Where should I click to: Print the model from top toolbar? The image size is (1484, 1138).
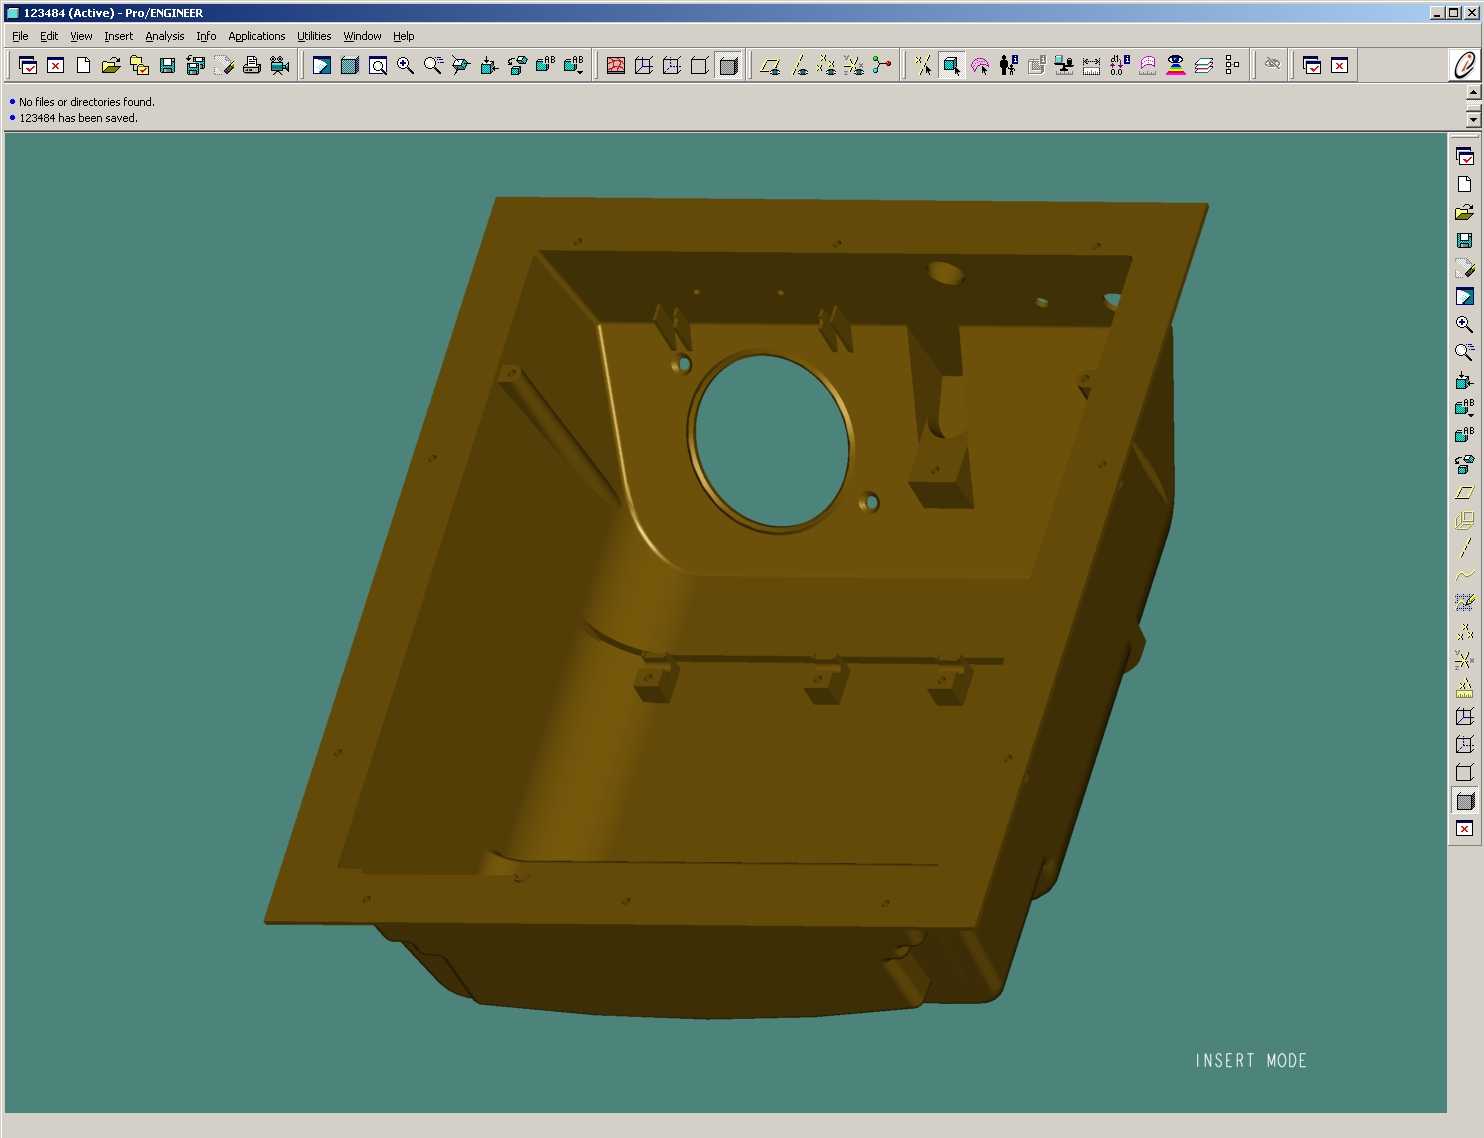[252, 66]
